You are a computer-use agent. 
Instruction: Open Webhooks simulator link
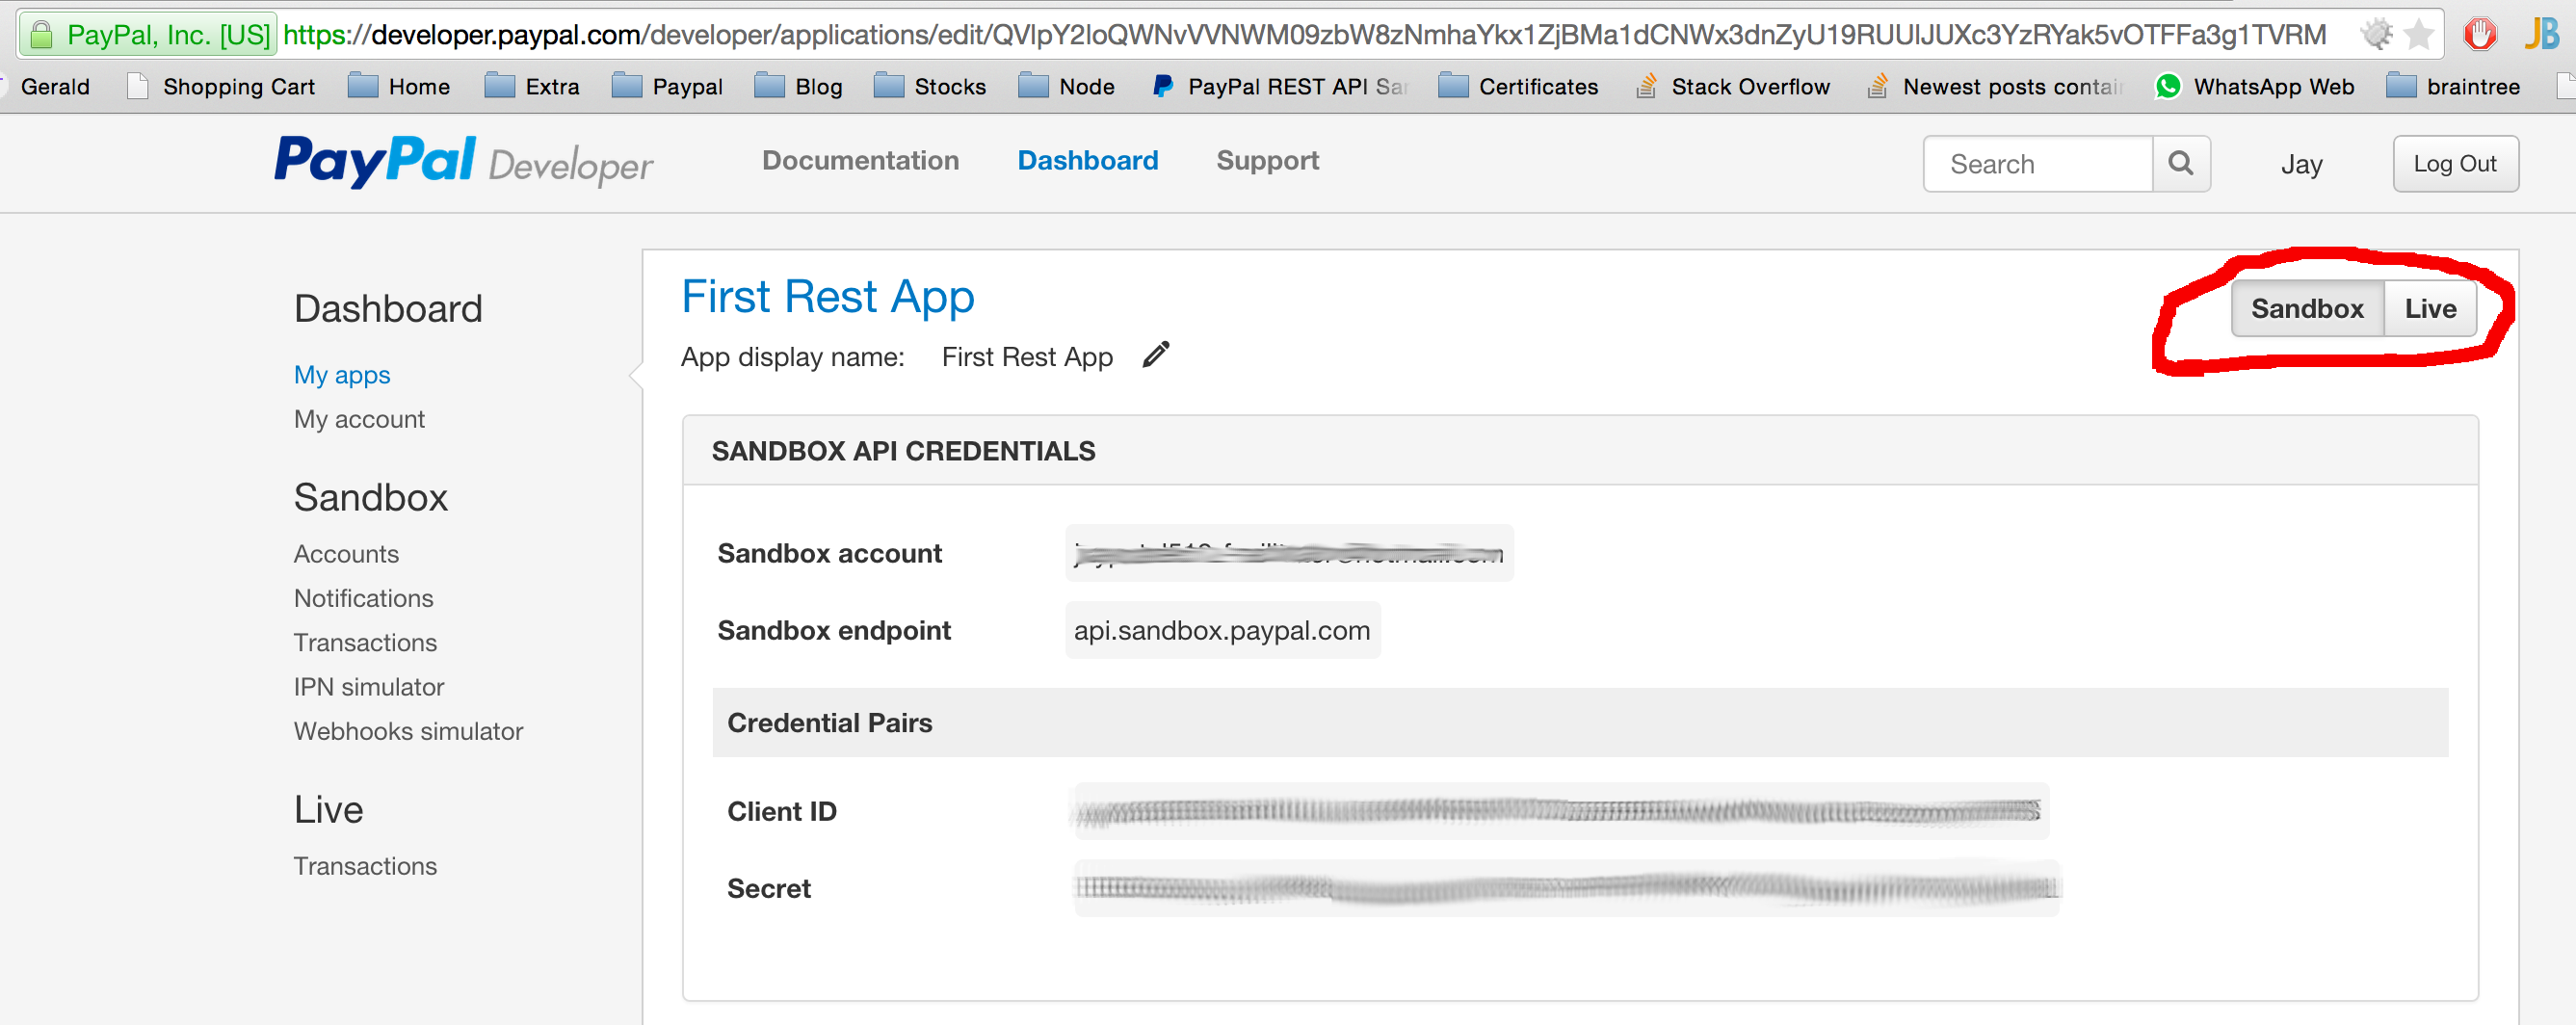point(408,731)
